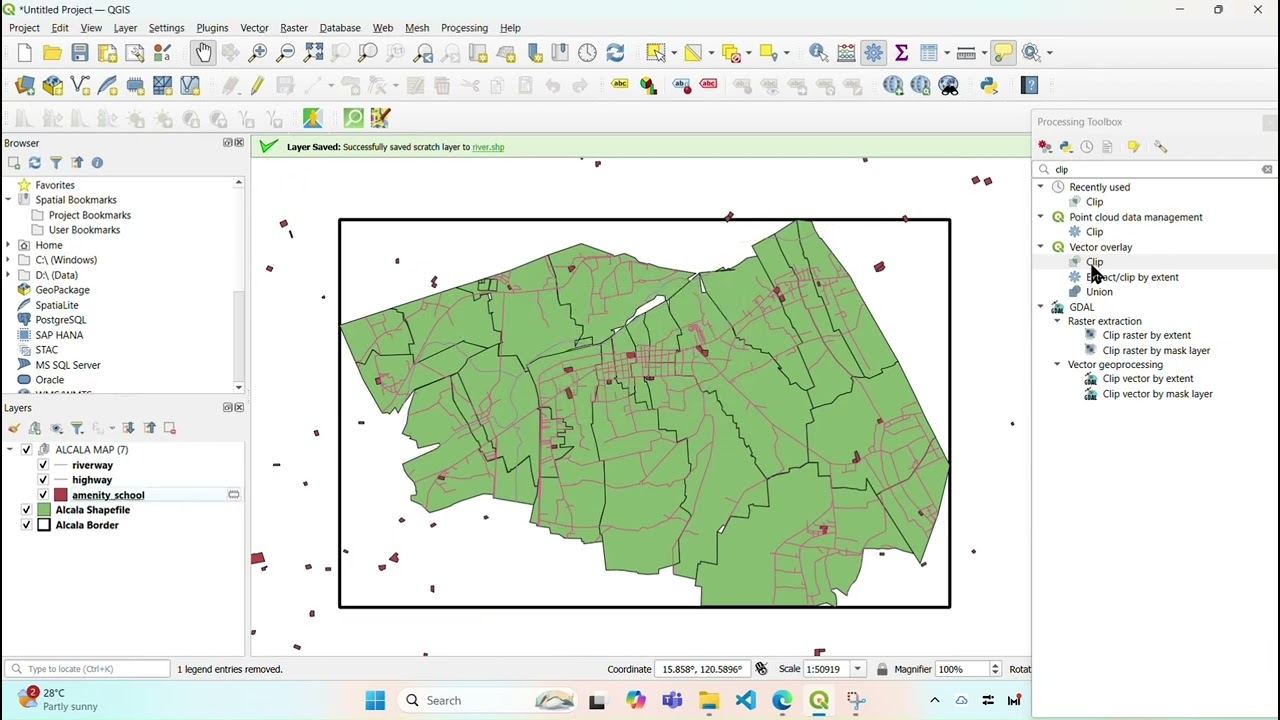This screenshot has height=720, width=1280.
Task: Click Filter Browser funnel icon
Action: (x=56, y=163)
